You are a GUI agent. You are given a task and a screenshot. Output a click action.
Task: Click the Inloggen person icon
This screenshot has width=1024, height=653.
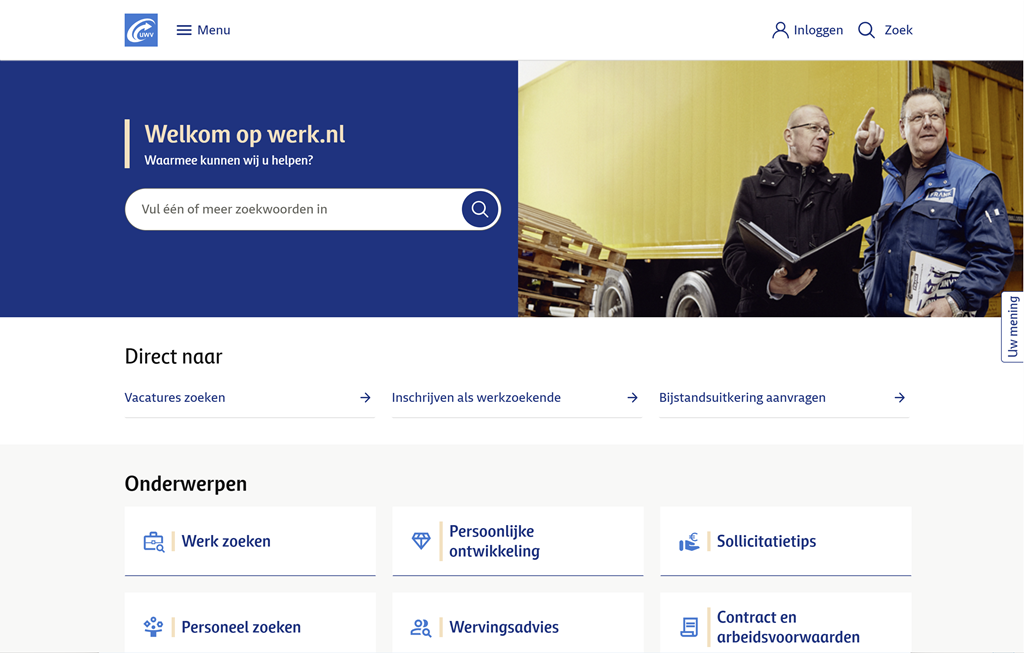click(x=780, y=30)
